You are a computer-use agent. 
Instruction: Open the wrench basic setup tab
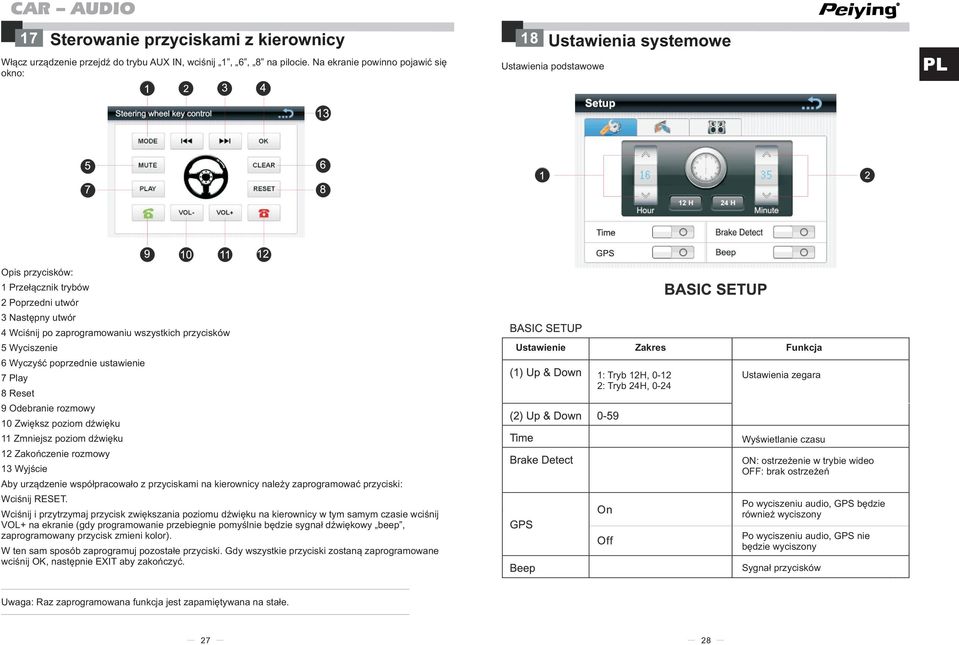click(610, 127)
